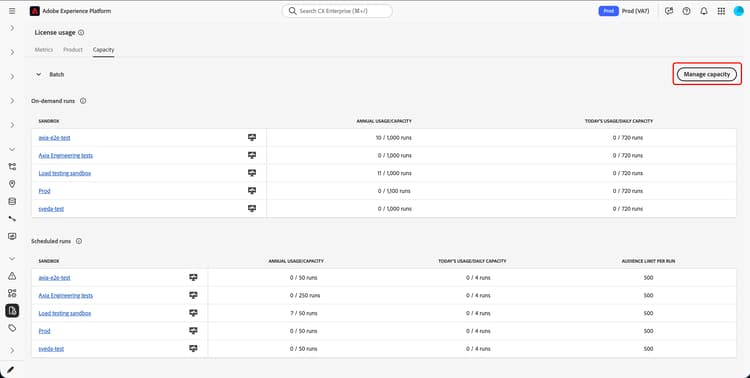Click ANNUAL USAGE/CAPACITY header in On-demand table
750x378 pixels.
(384, 121)
